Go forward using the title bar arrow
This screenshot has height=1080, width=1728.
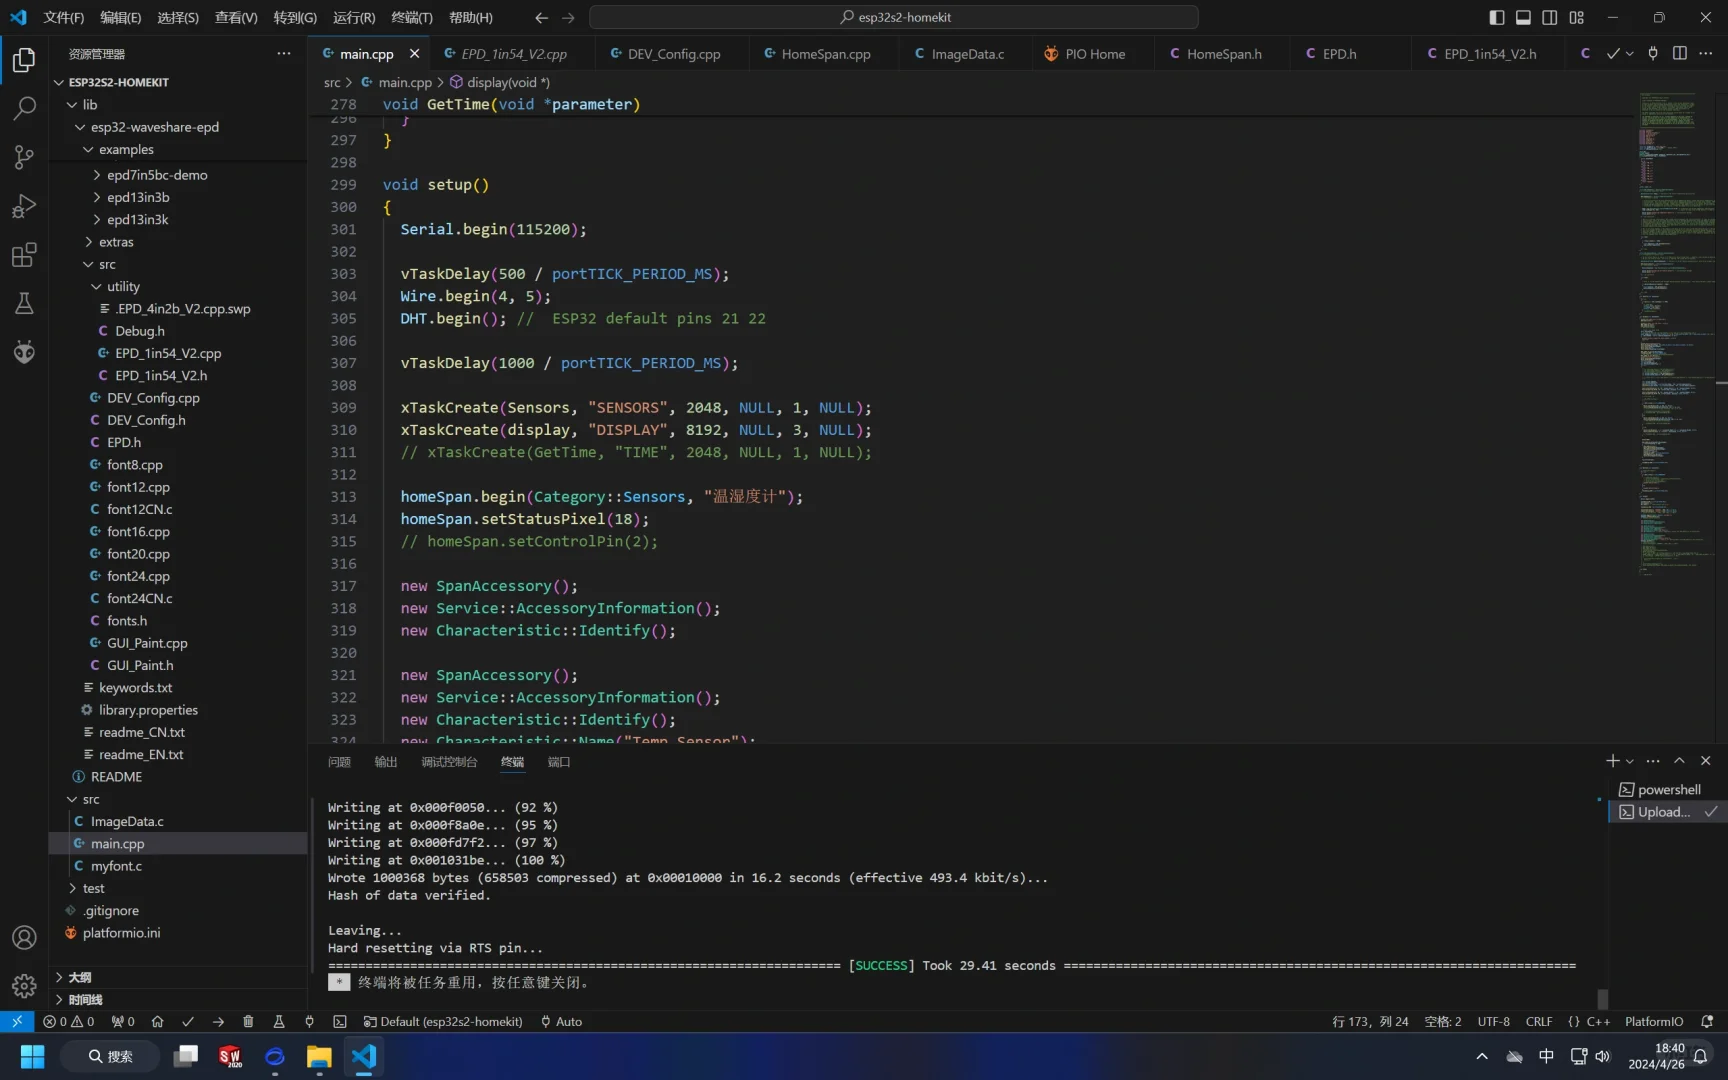tap(568, 17)
